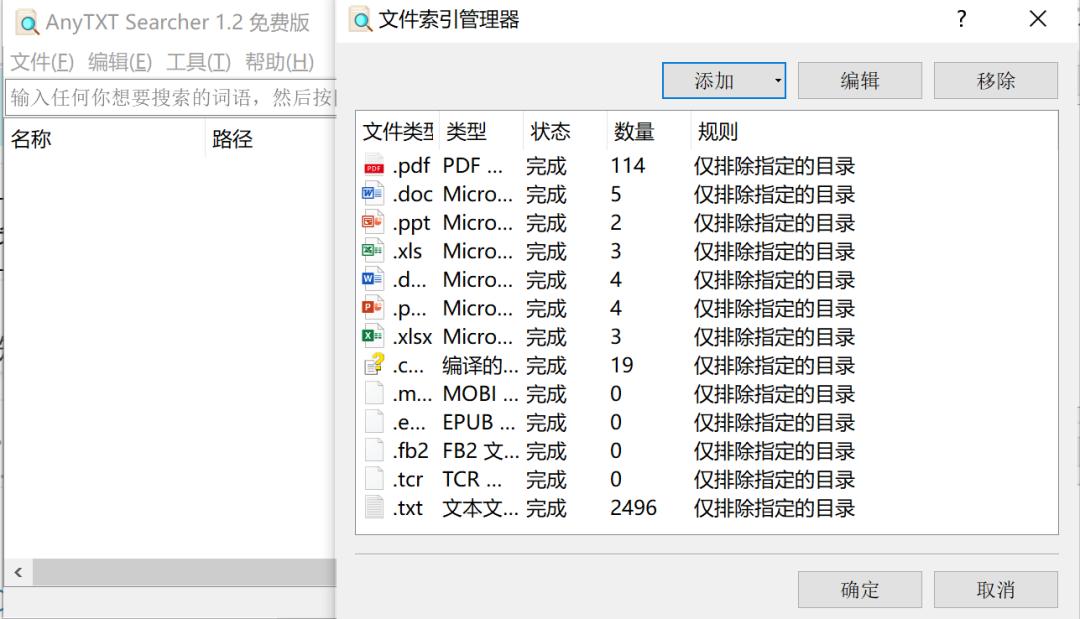Click the 路径 column header in the main window
The image size is (1080, 619).
point(232,139)
